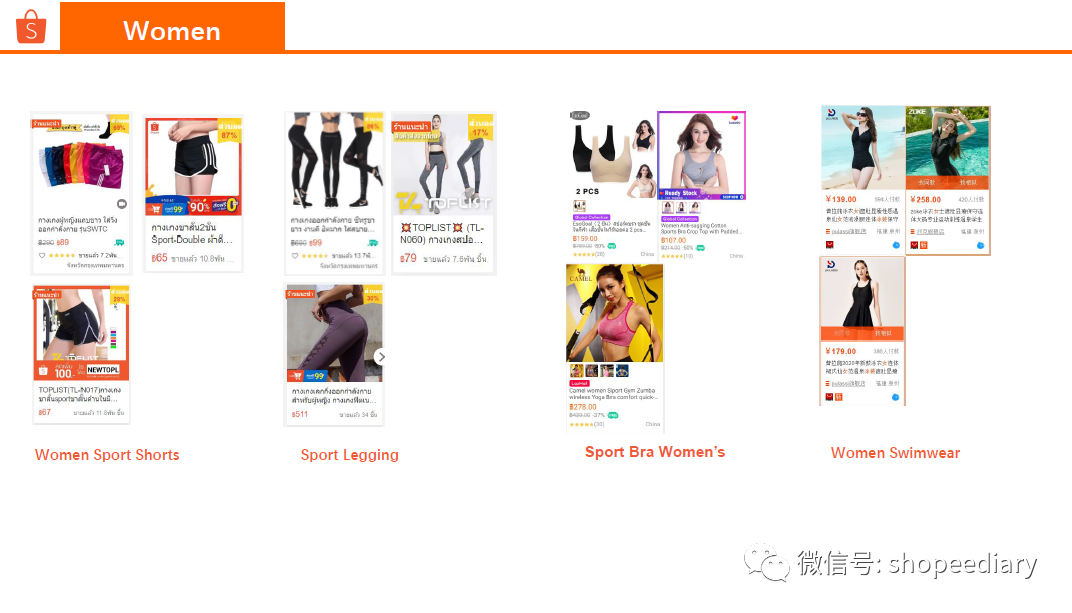
Task: Click the 17% discount badge on grey leggings
Action: pos(481,128)
